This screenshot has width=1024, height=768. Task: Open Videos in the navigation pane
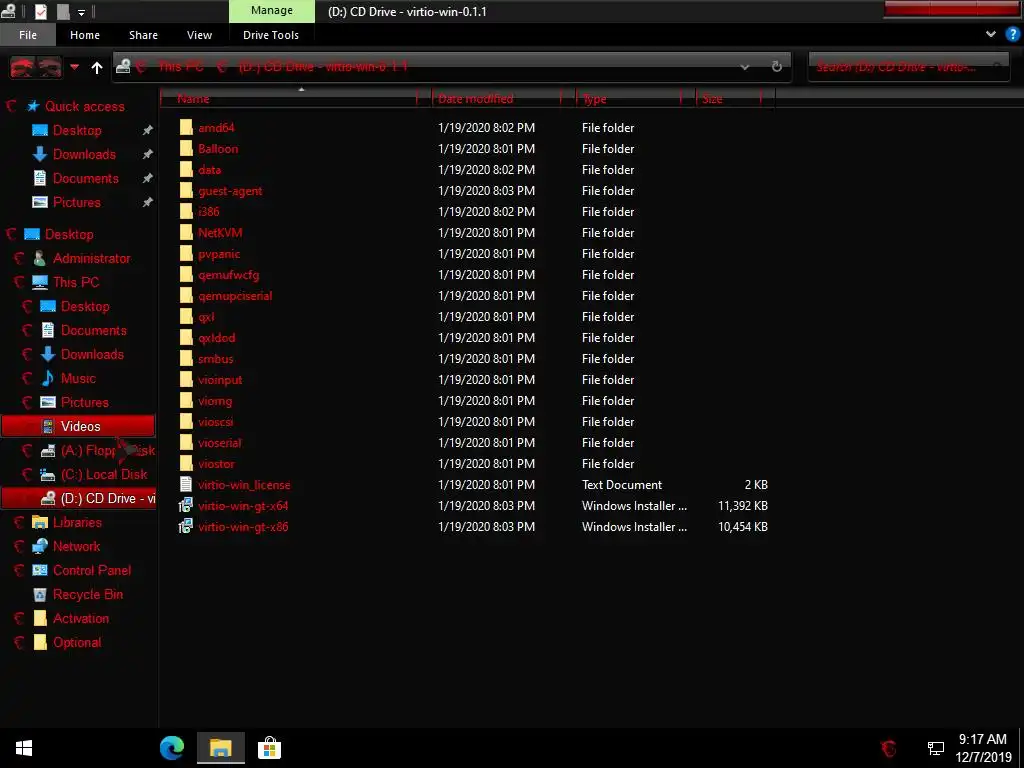pyautogui.click(x=80, y=426)
